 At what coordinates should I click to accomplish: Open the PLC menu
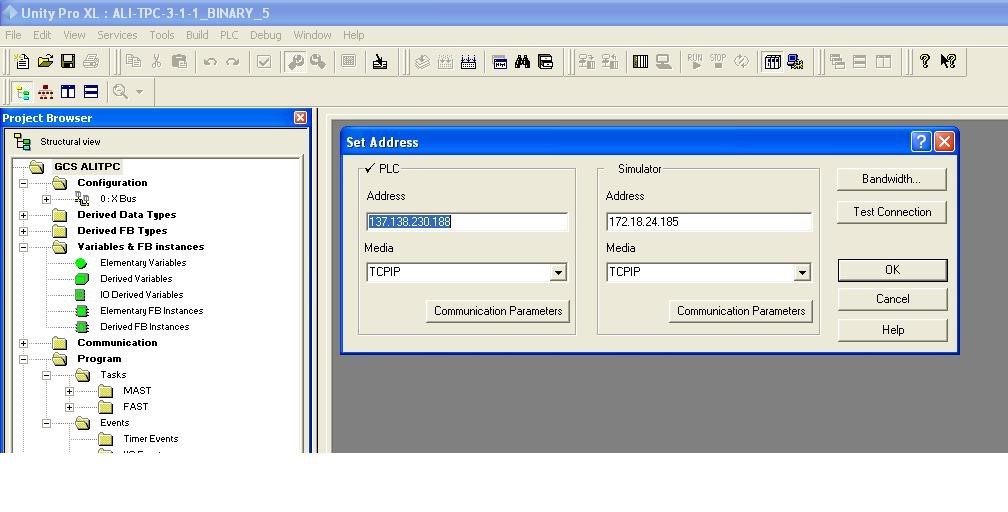tap(229, 35)
